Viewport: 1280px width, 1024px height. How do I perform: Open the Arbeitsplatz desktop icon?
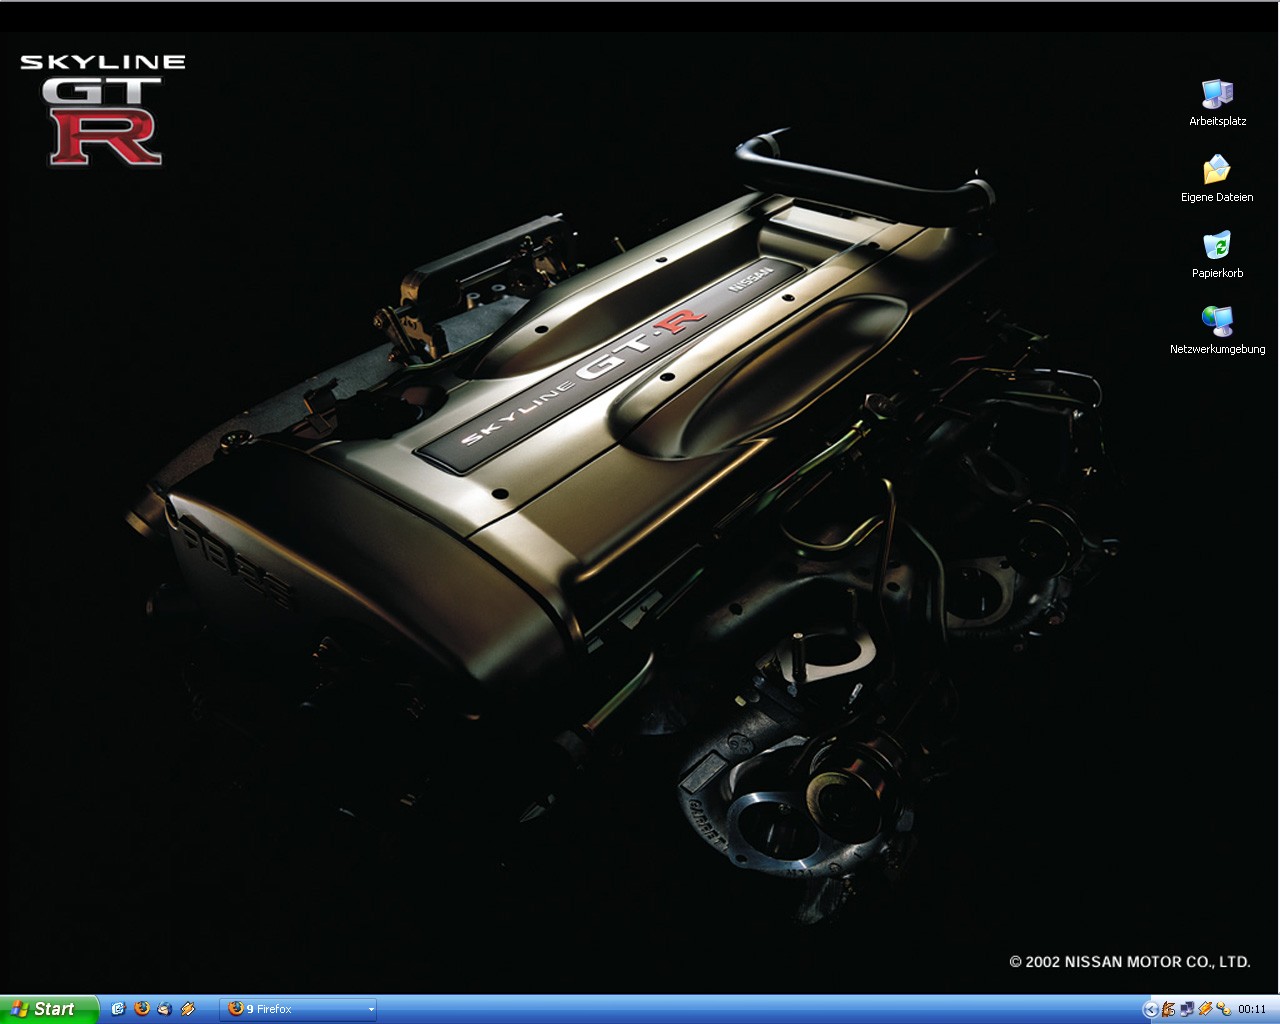tap(1217, 102)
